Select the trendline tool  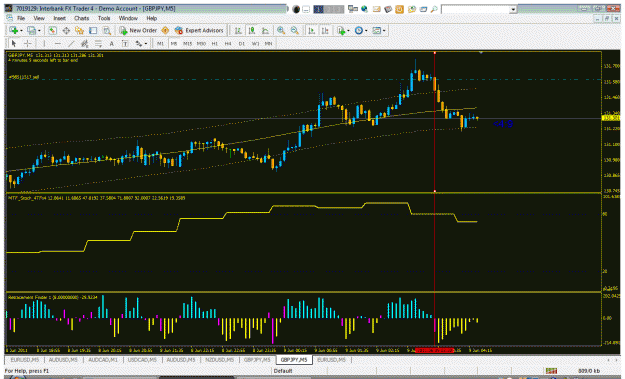pos(71,43)
